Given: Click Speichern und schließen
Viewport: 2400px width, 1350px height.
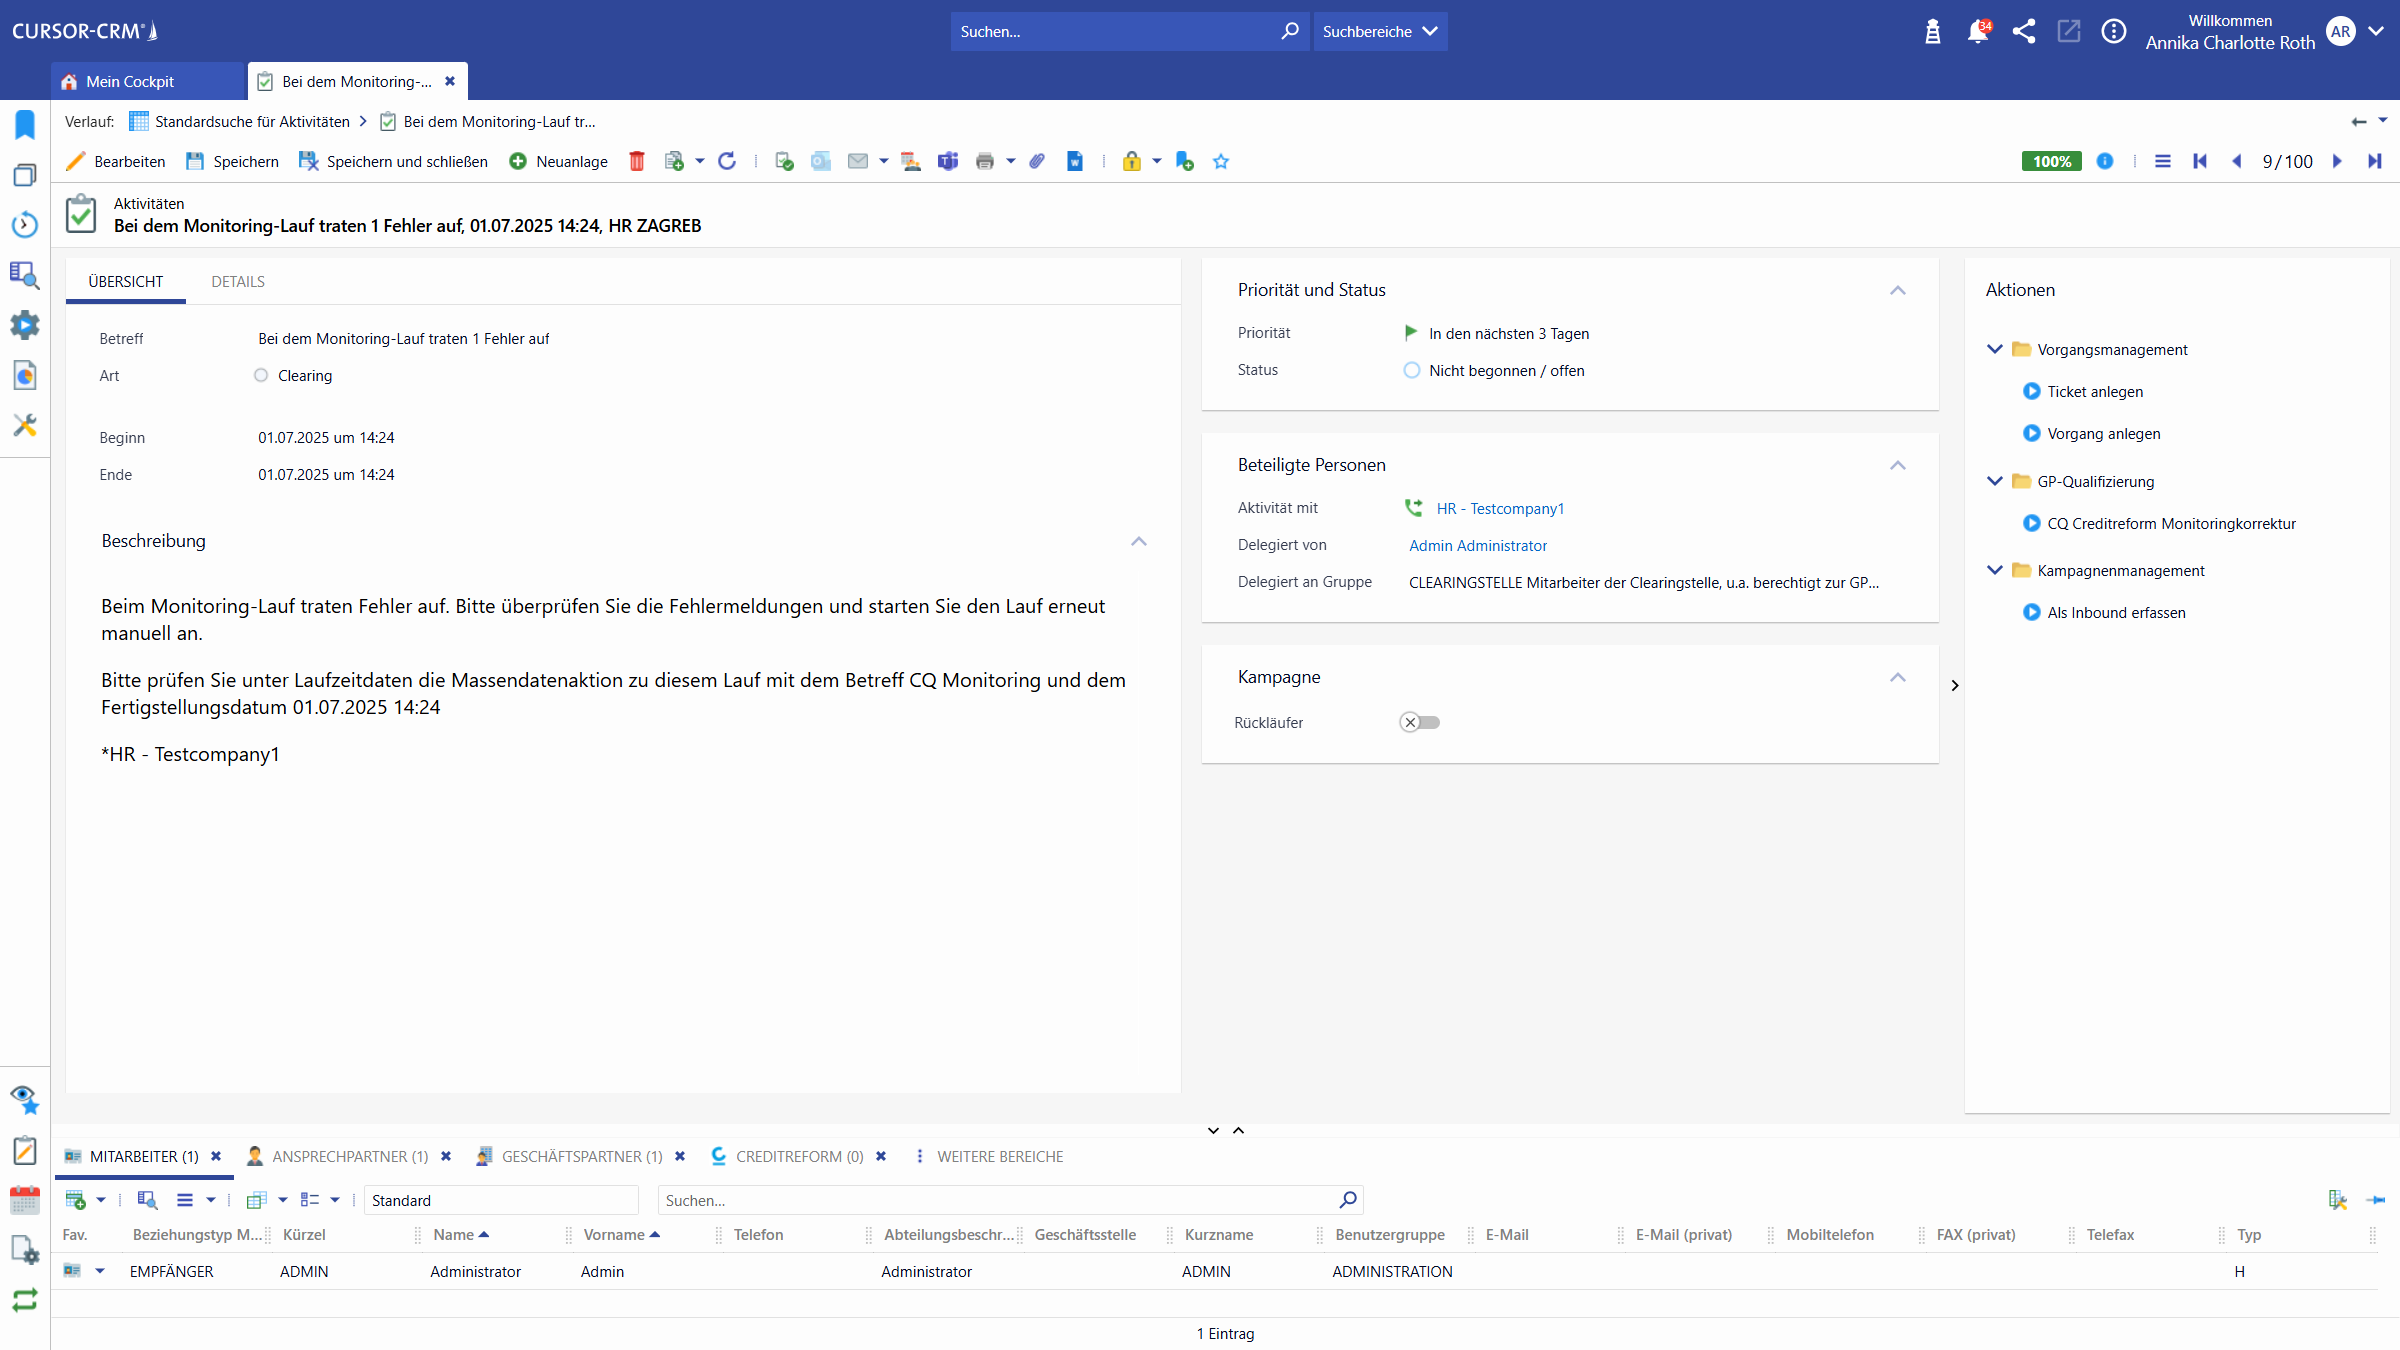Looking at the screenshot, I should click(x=394, y=161).
